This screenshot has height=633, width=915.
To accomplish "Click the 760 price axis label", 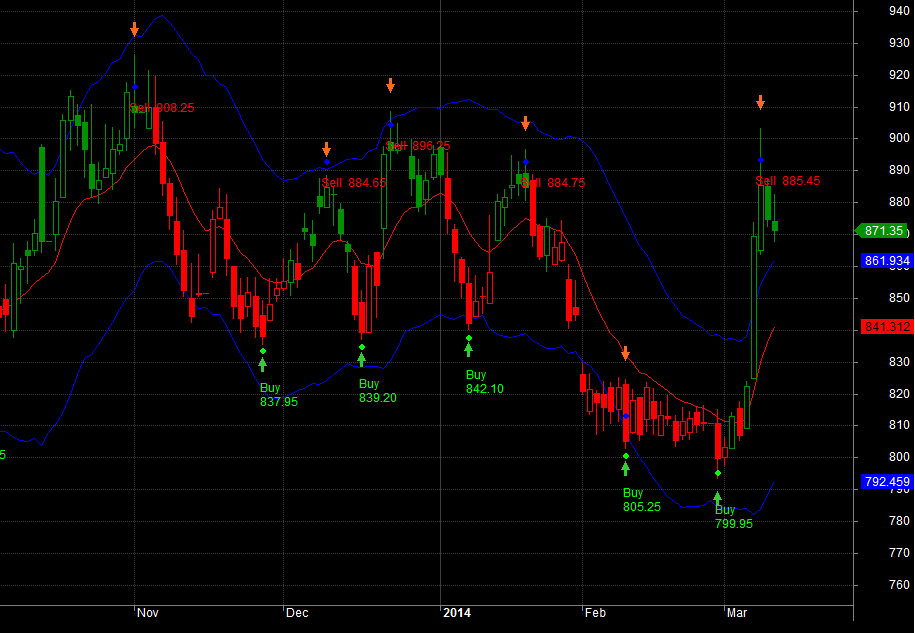I will pyautogui.click(x=899, y=585).
